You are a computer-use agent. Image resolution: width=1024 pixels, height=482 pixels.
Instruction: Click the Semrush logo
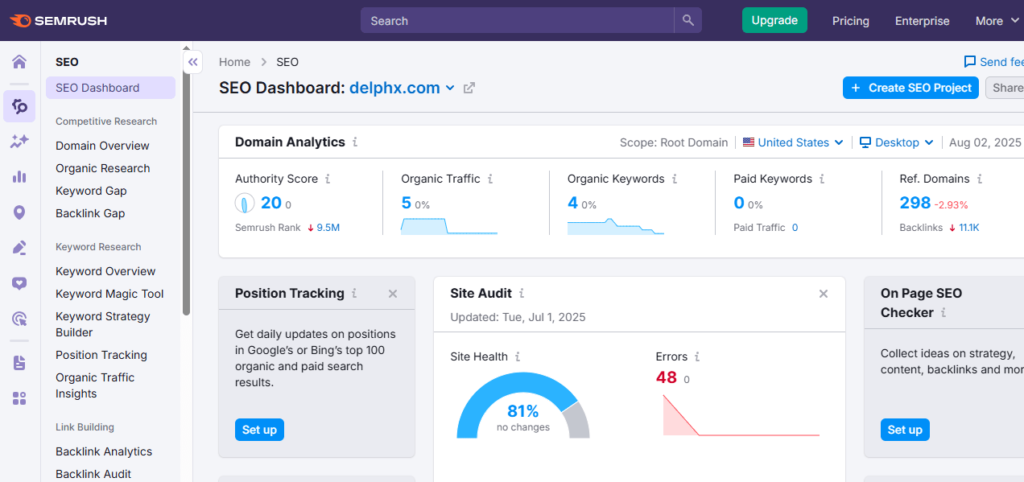coord(58,21)
